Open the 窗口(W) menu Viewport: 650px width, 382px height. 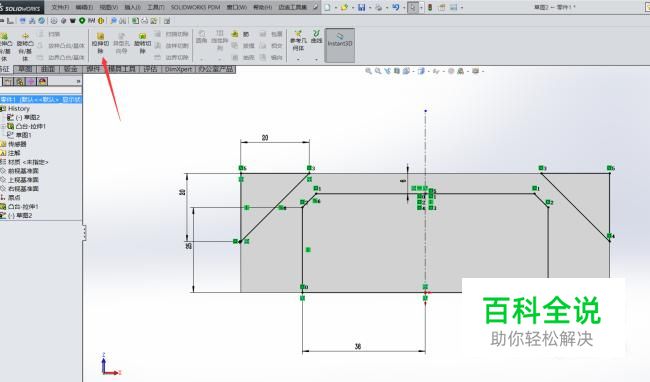237,7
